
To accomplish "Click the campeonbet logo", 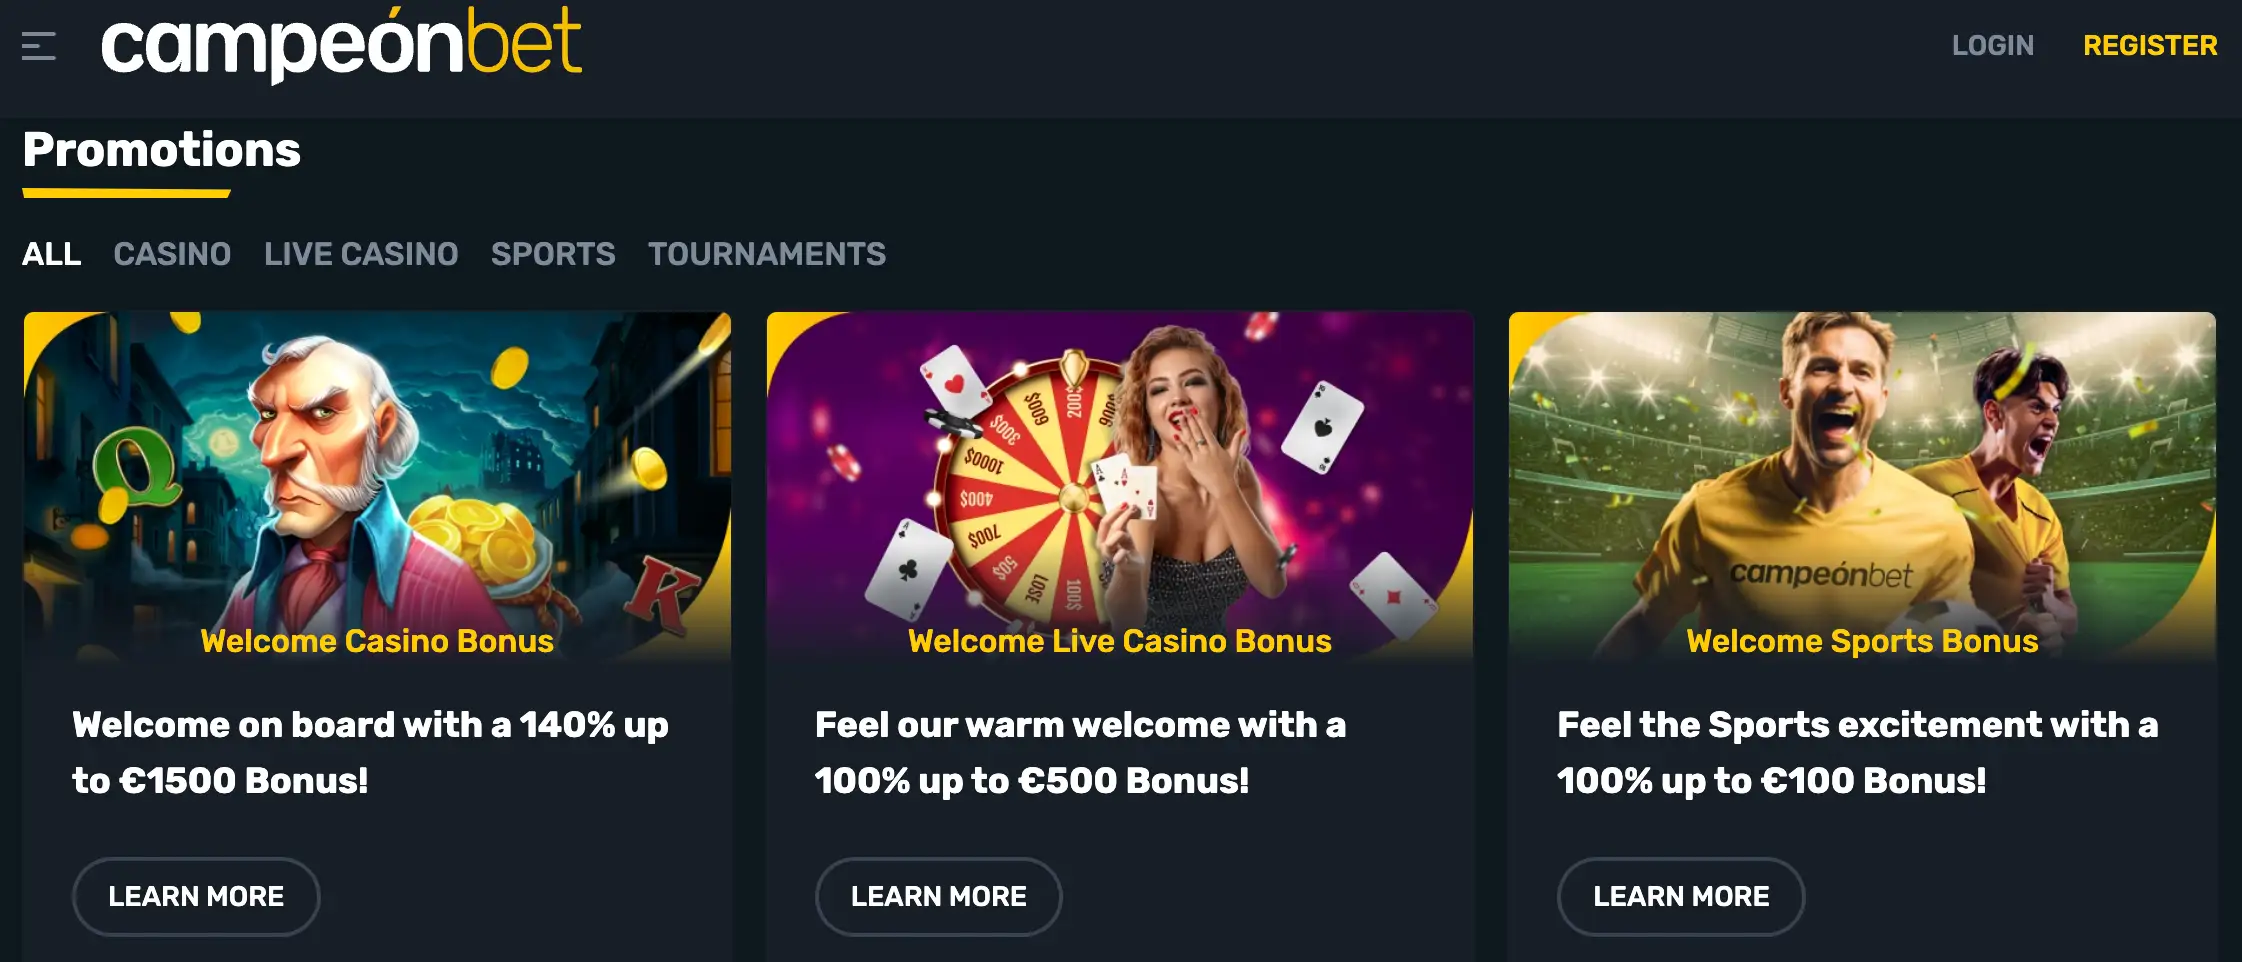I will coord(341,44).
